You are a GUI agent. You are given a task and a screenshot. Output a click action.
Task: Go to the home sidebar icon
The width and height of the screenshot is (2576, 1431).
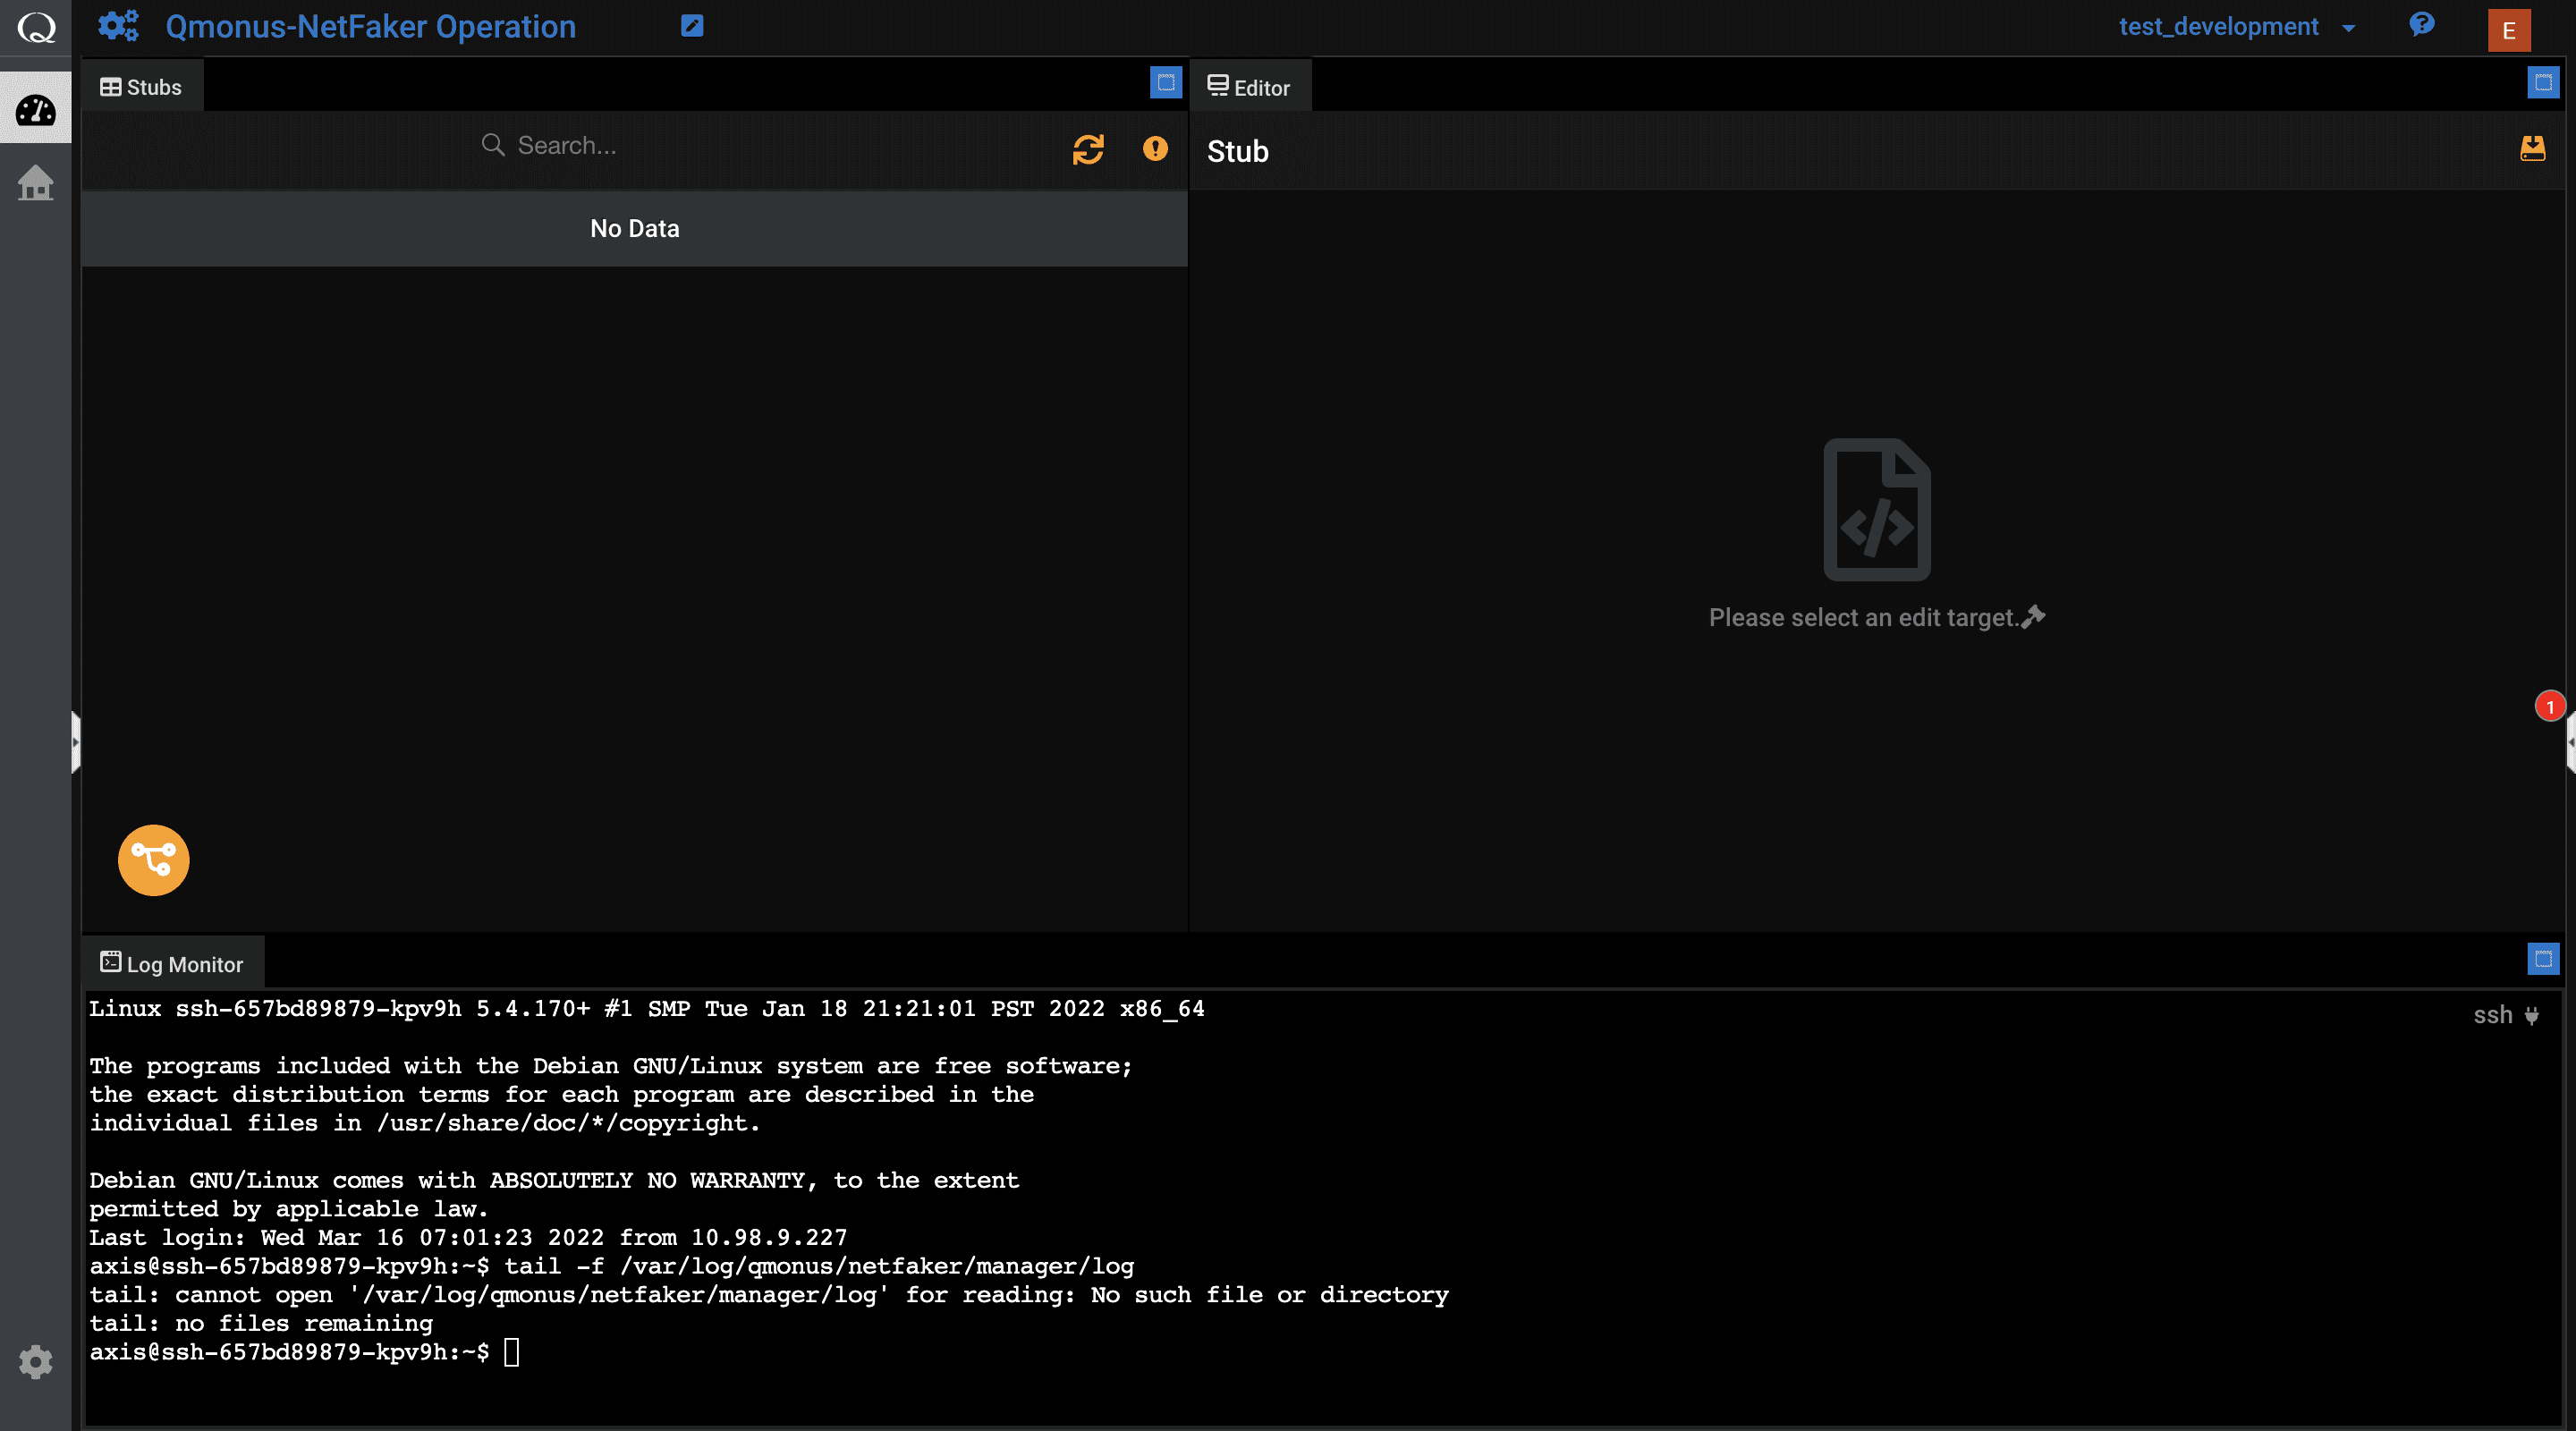click(36, 182)
